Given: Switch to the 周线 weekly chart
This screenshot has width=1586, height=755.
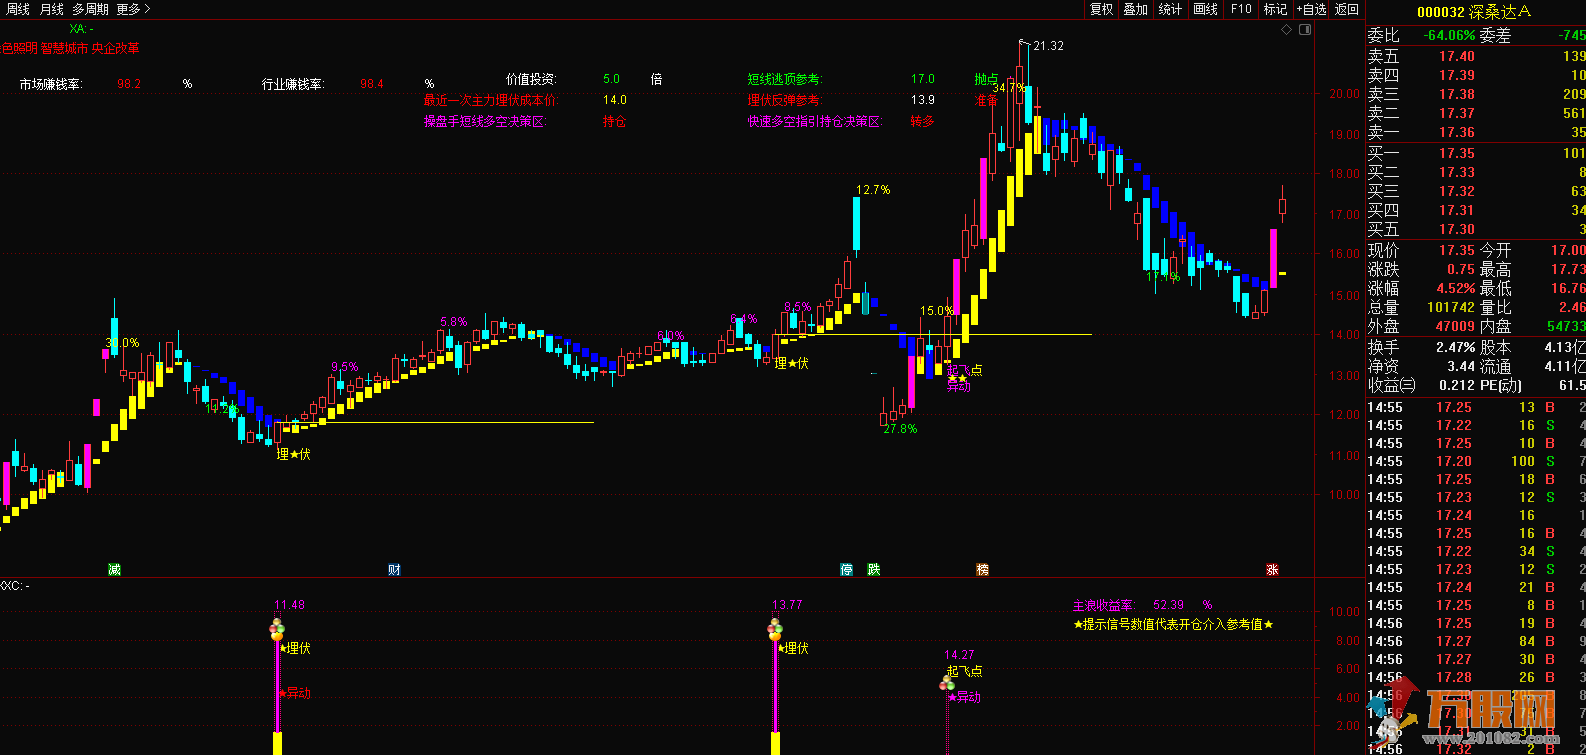Looking at the screenshot, I should pyautogui.click(x=18, y=9).
